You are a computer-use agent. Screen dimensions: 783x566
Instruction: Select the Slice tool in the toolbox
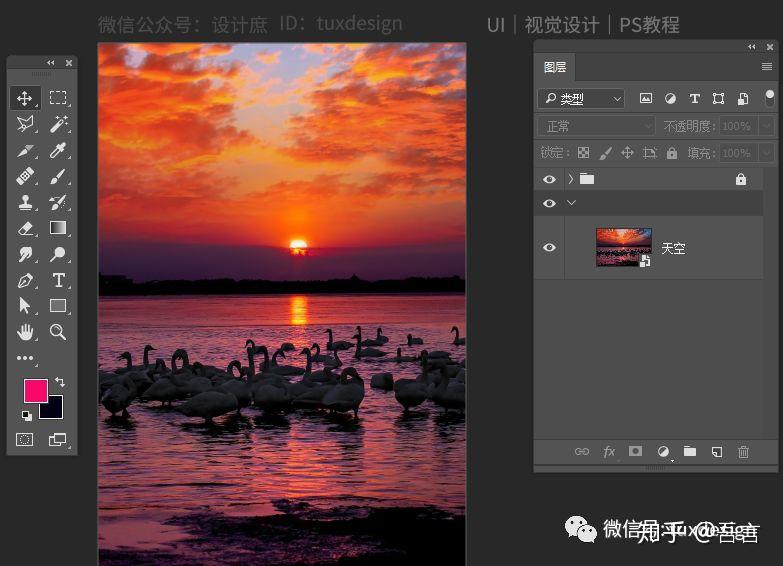pos(25,150)
